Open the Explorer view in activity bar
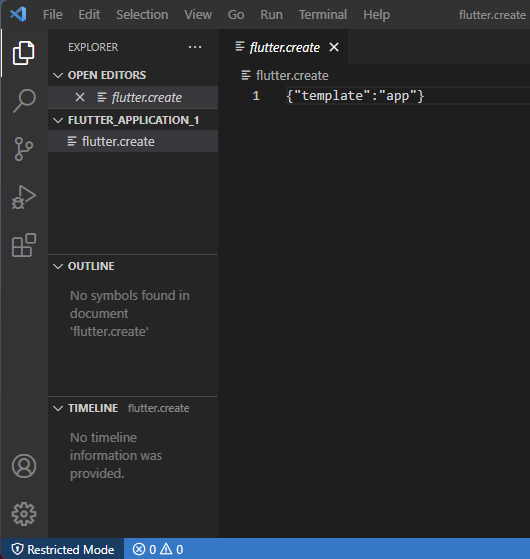This screenshot has width=530, height=559. tap(24, 53)
